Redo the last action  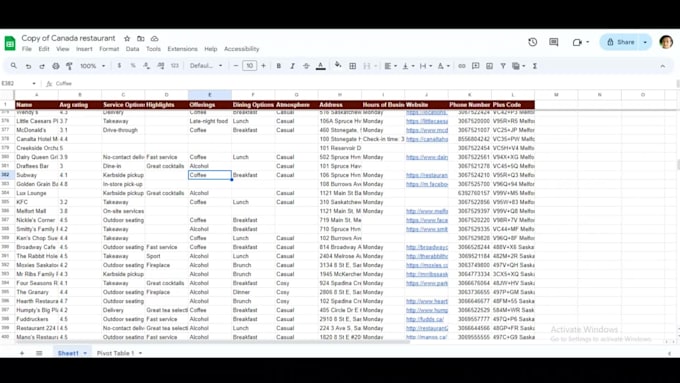pos(42,66)
